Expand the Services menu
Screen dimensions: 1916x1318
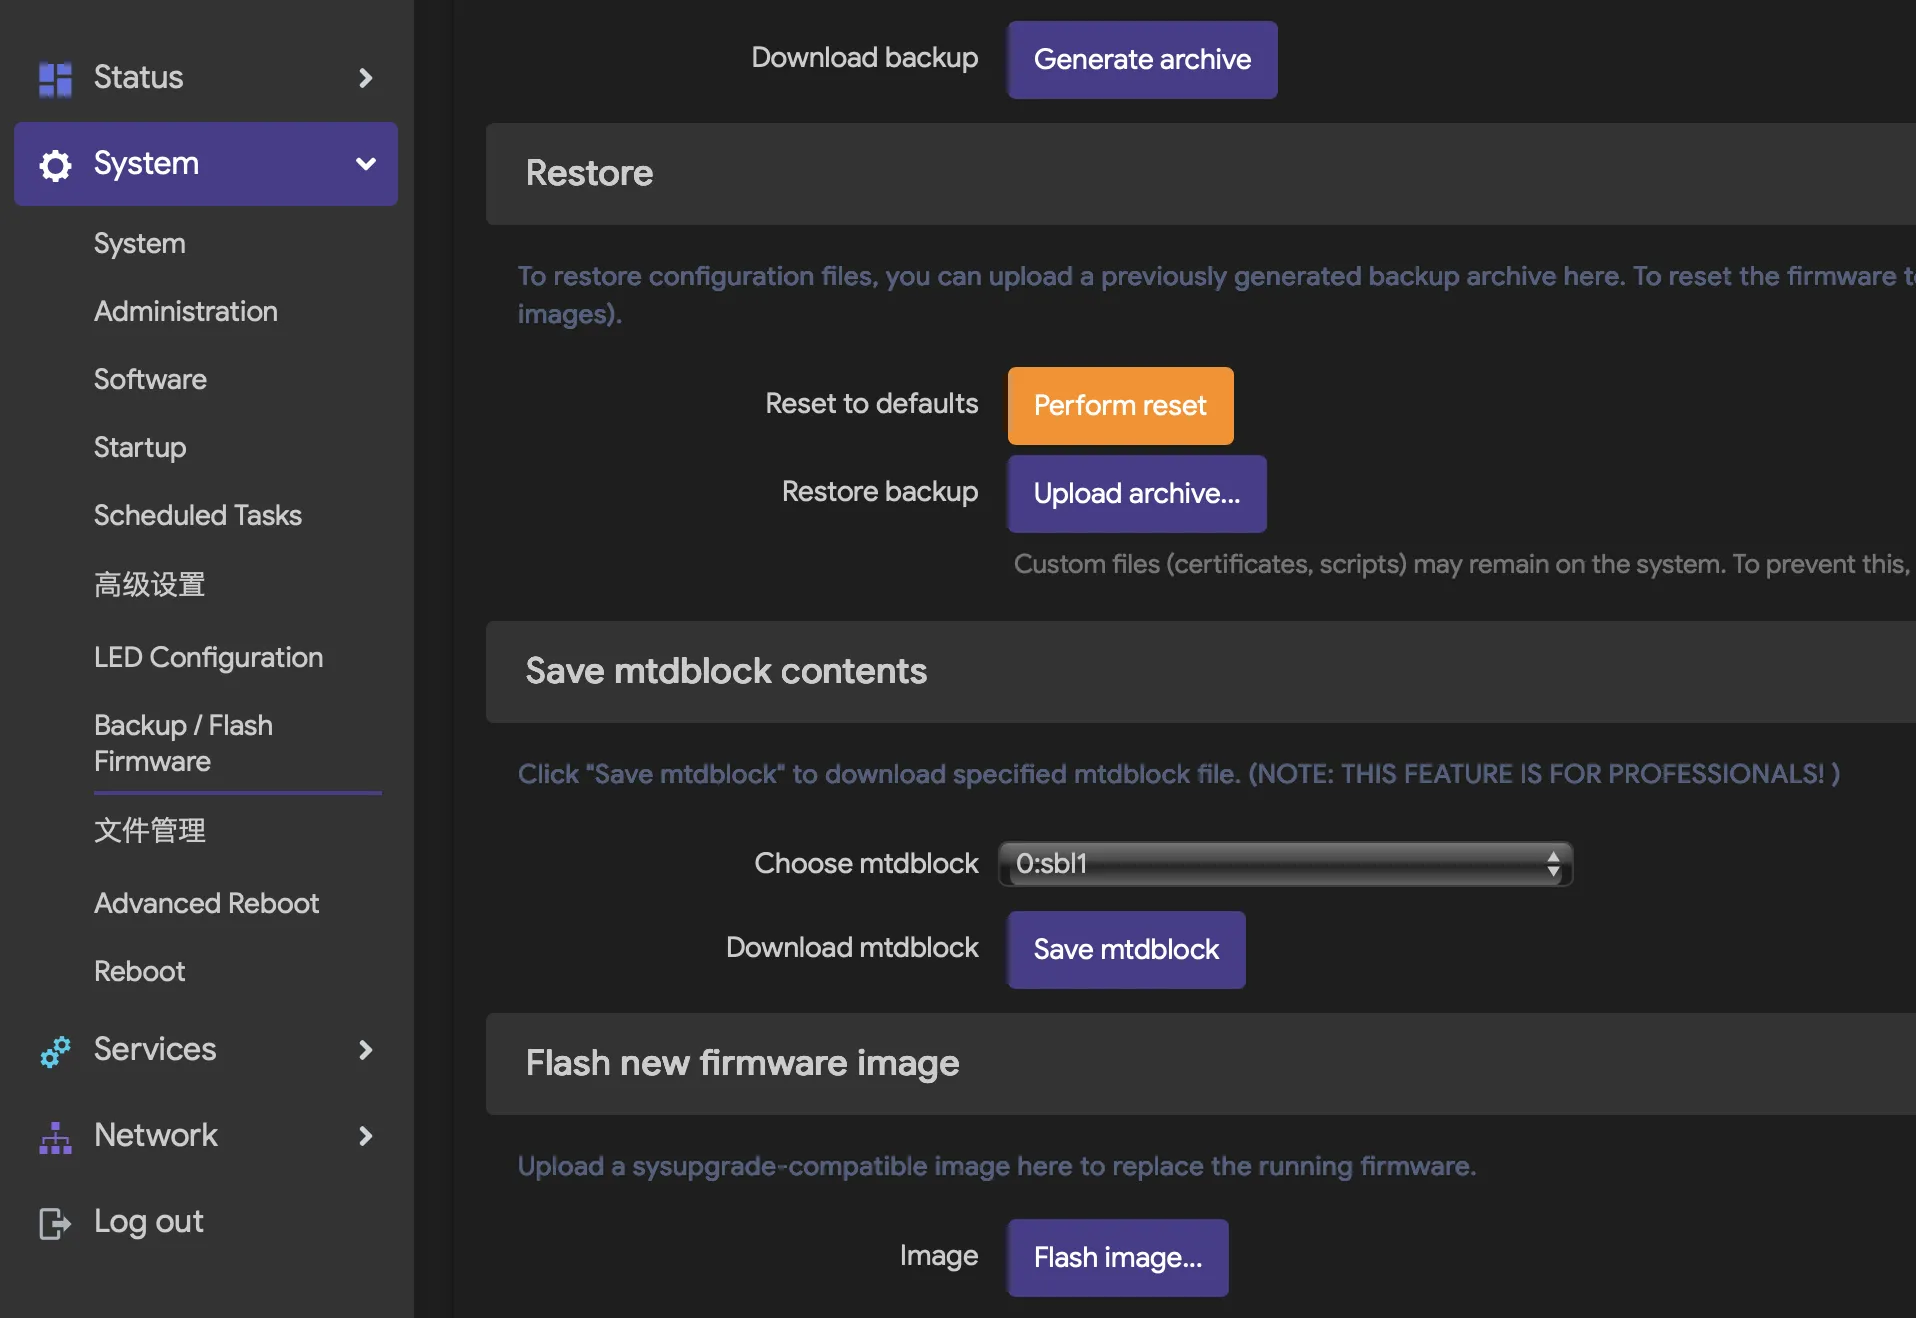tap(366, 1051)
